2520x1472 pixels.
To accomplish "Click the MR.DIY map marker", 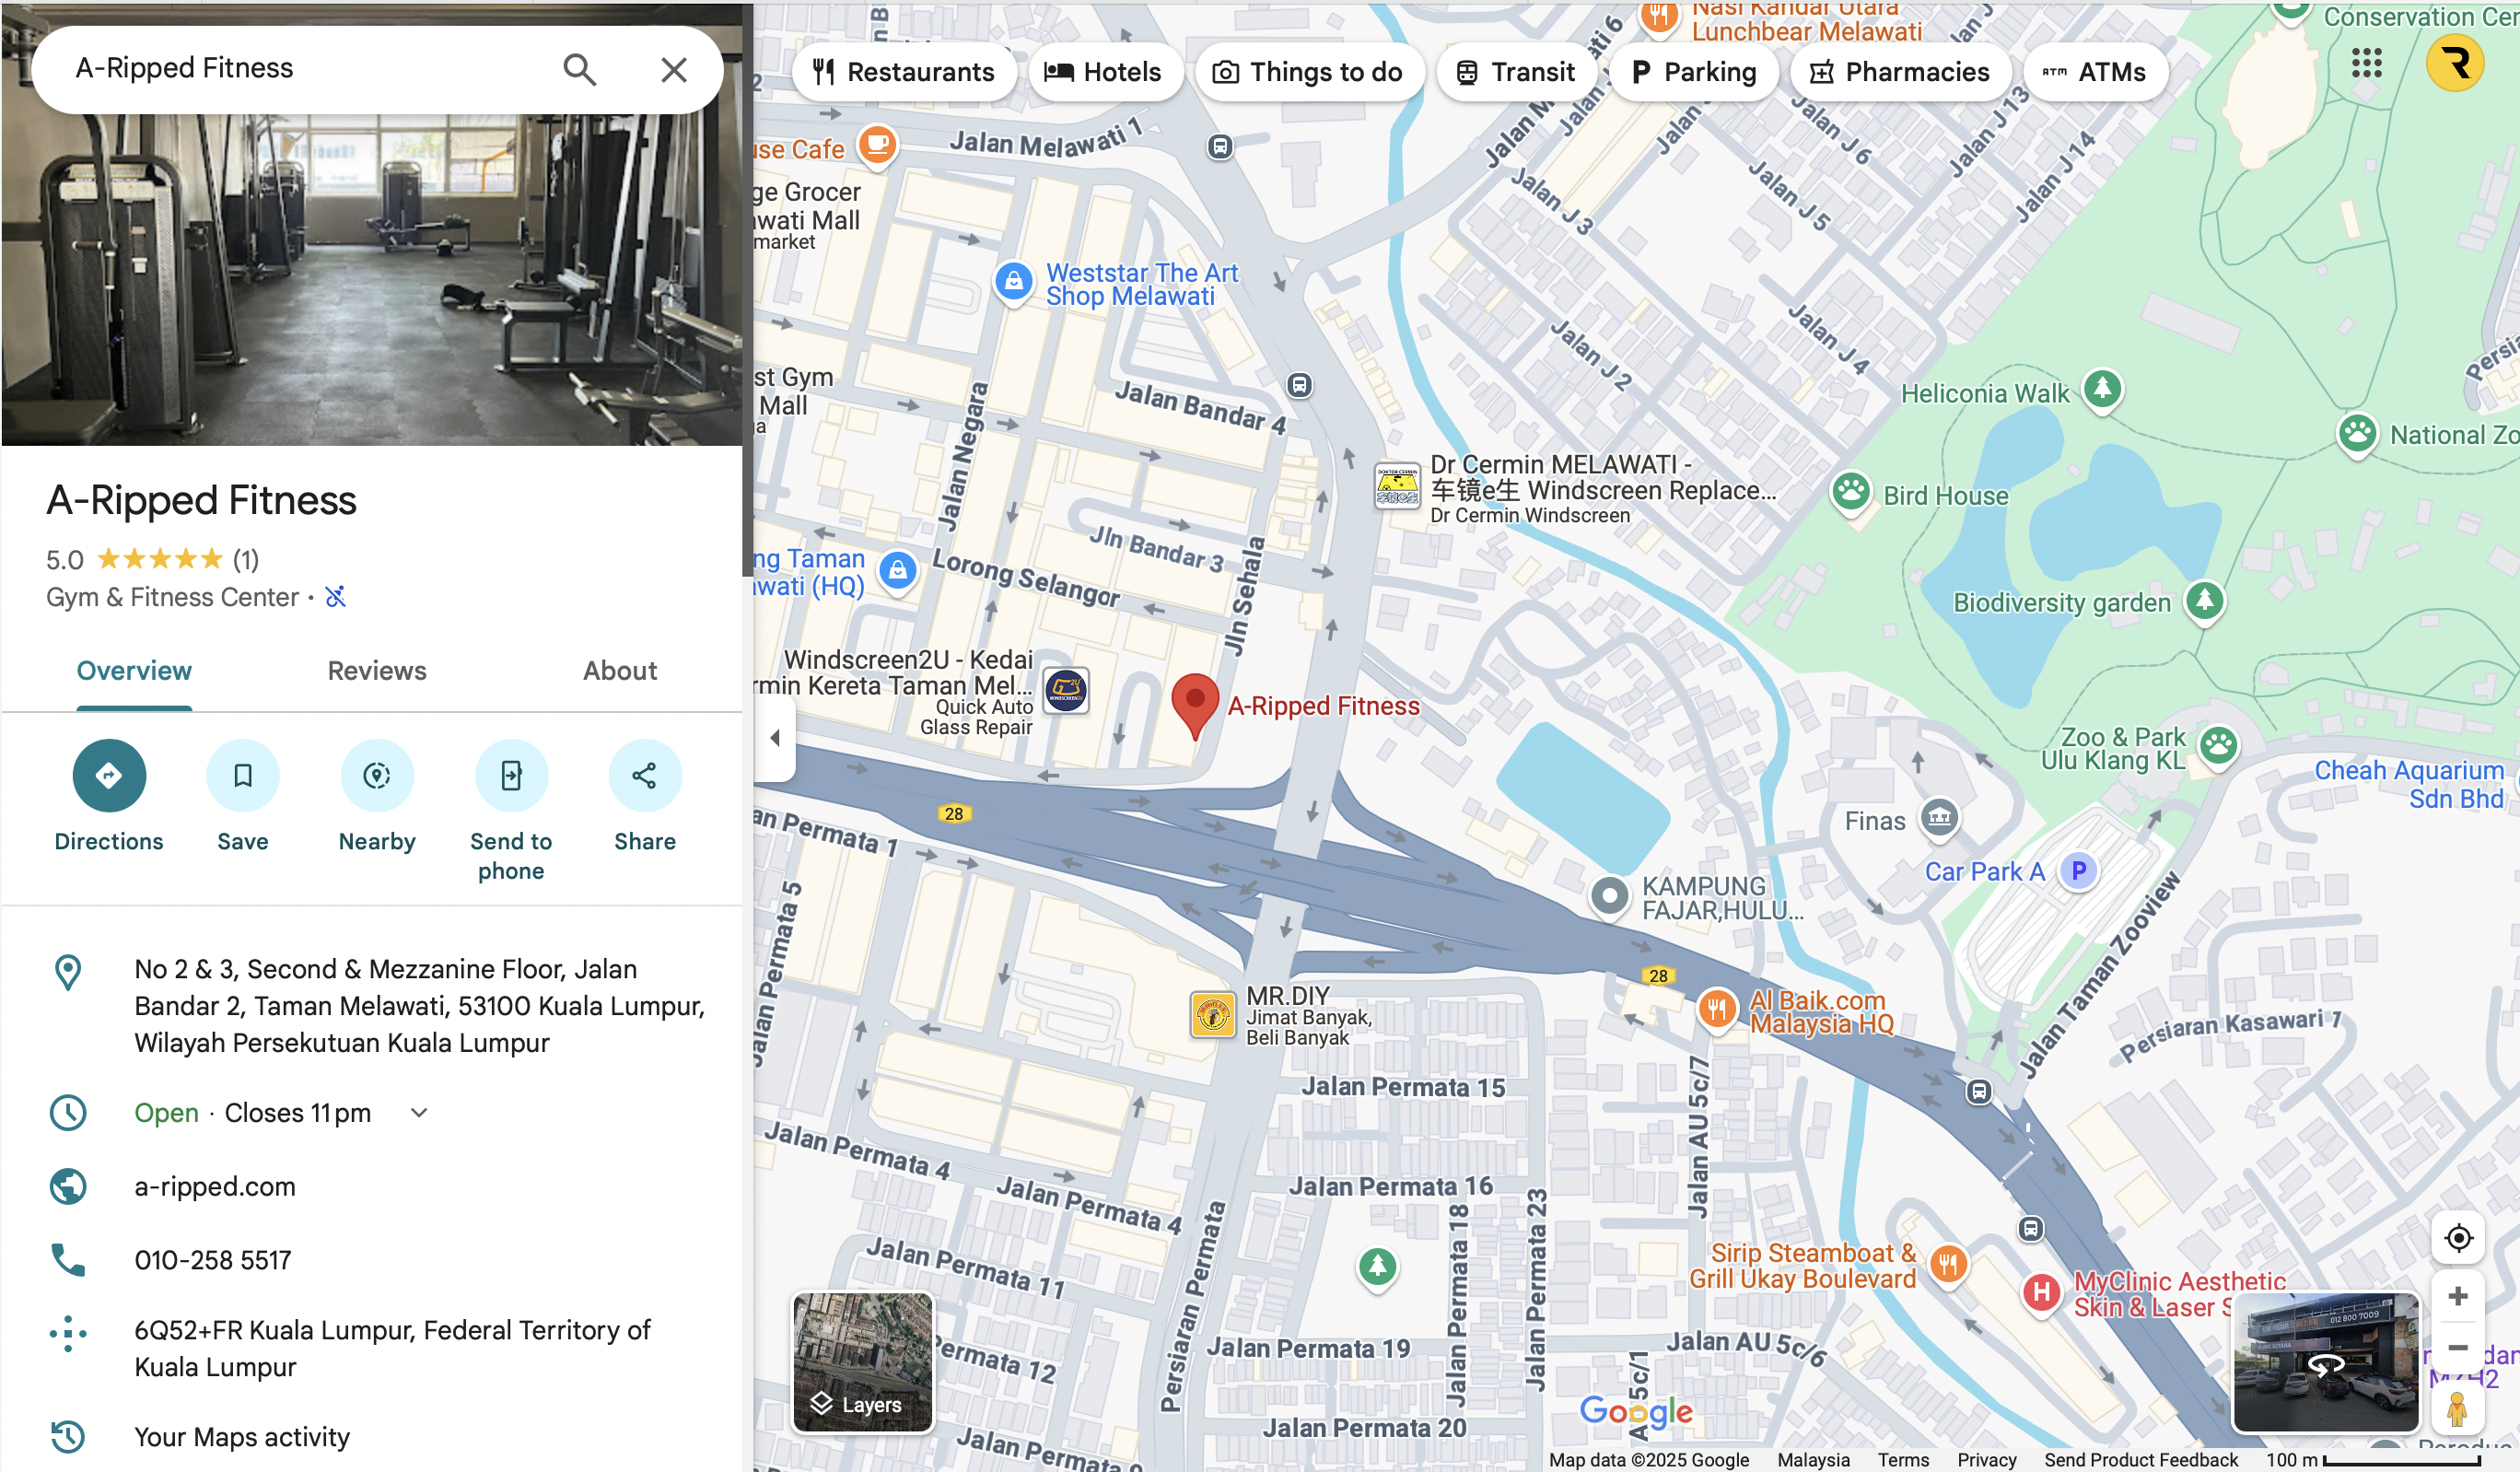I will pyautogui.click(x=1213, y=1016).
